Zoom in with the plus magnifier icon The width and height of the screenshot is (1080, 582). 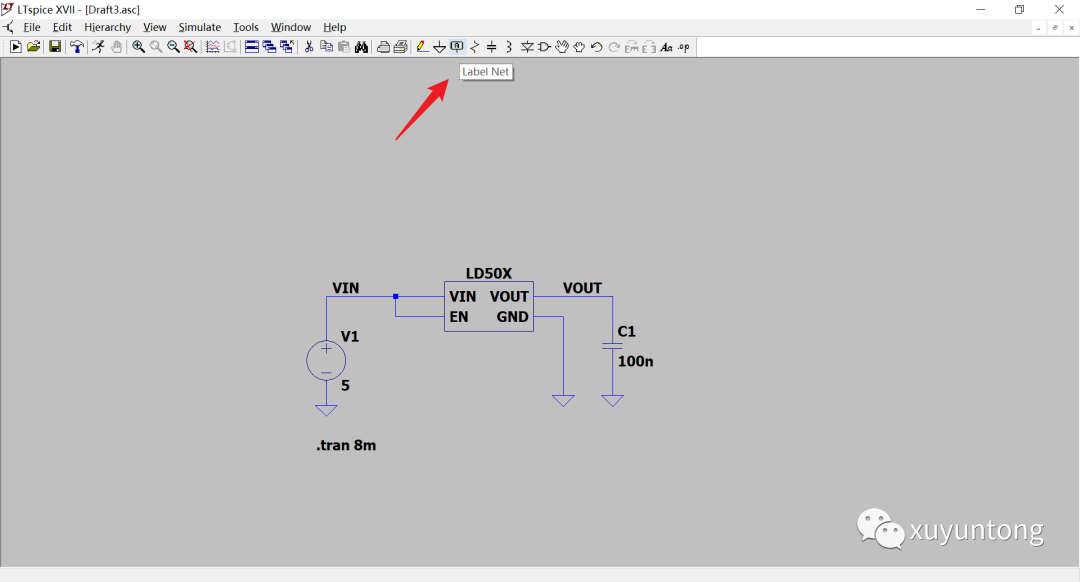138,47
